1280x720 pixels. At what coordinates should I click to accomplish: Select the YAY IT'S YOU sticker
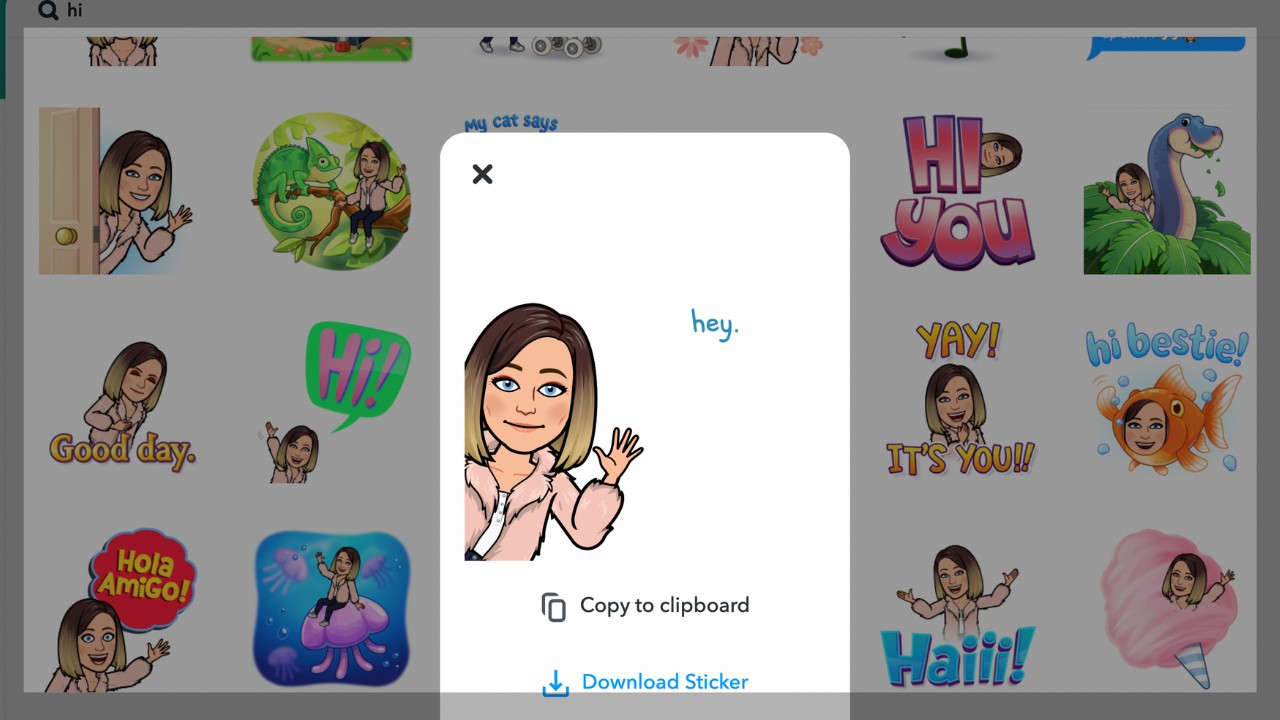coord(960,398)
